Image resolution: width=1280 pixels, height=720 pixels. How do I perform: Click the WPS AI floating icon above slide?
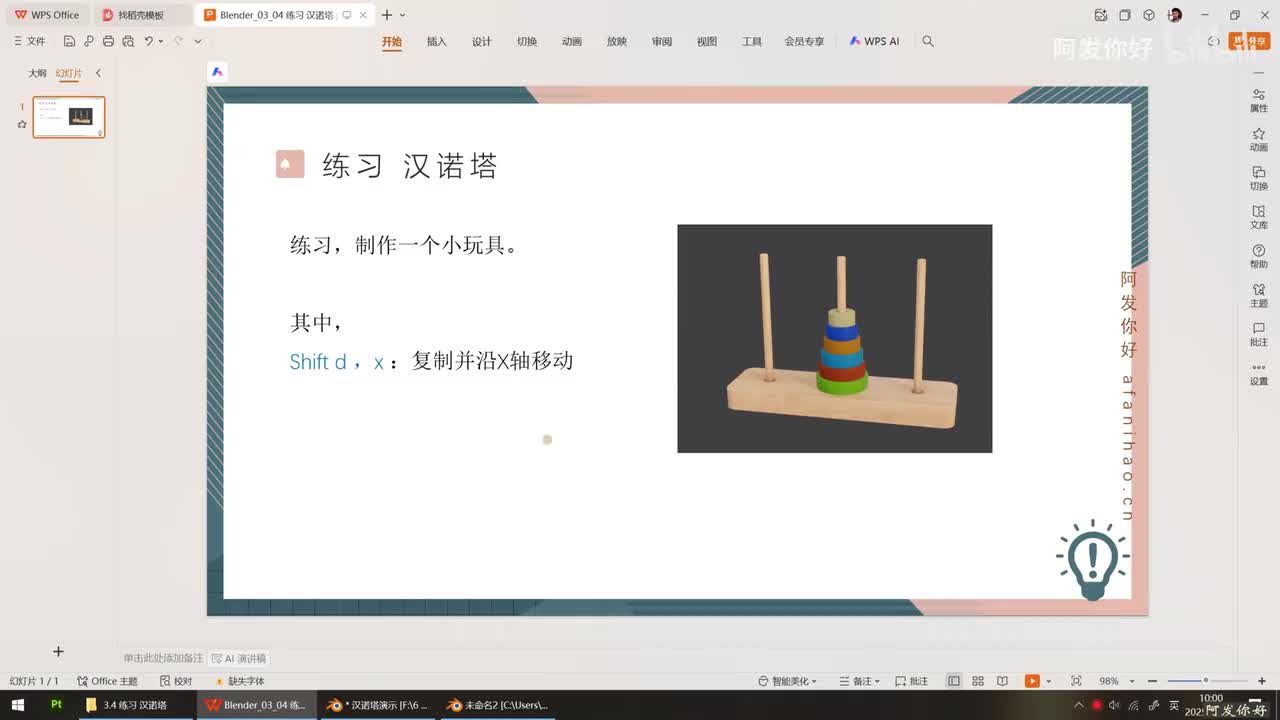coord(218,72)
